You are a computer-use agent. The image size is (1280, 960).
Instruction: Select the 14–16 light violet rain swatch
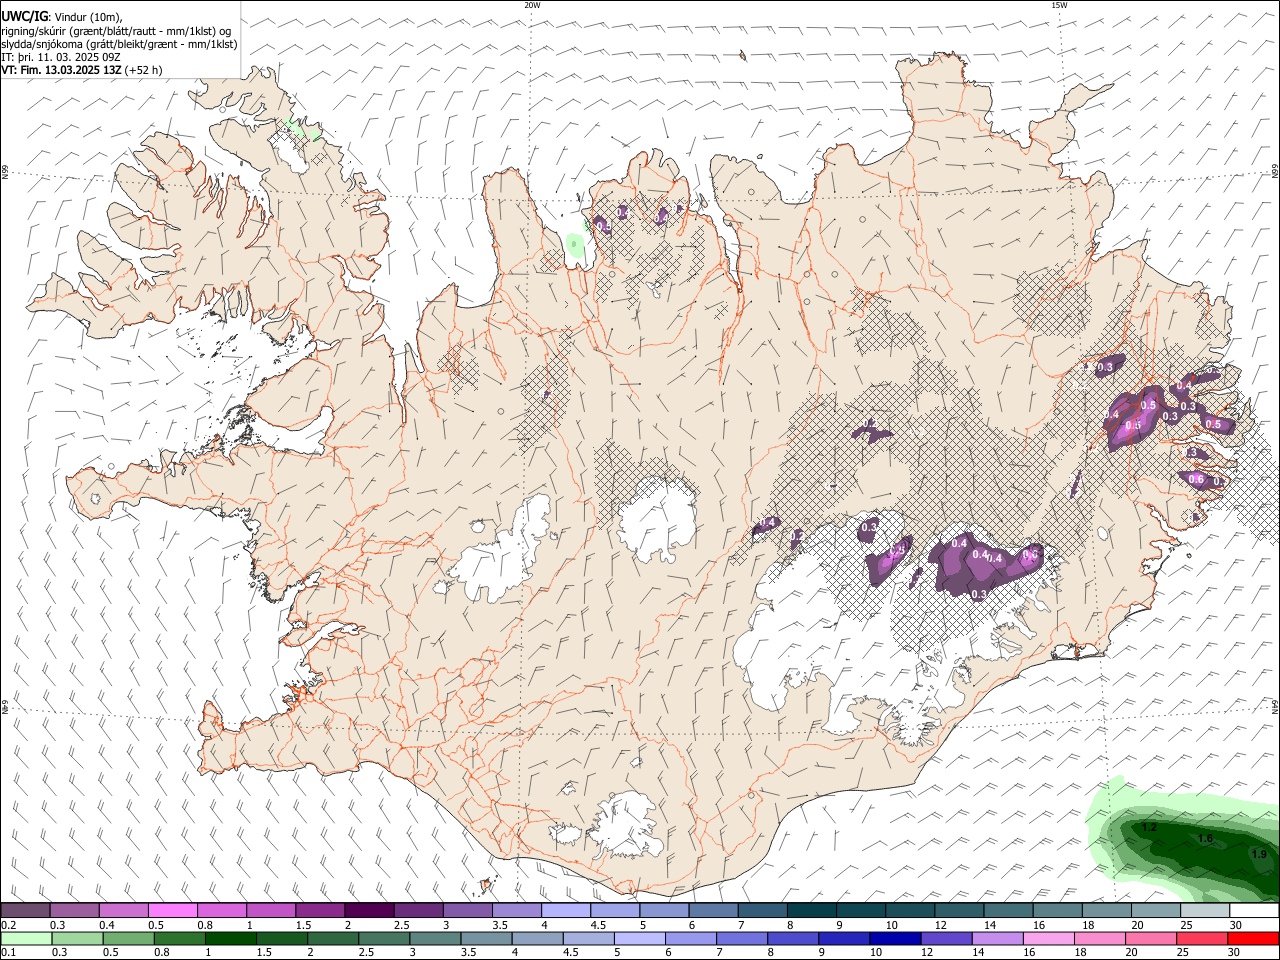point(998,938)
